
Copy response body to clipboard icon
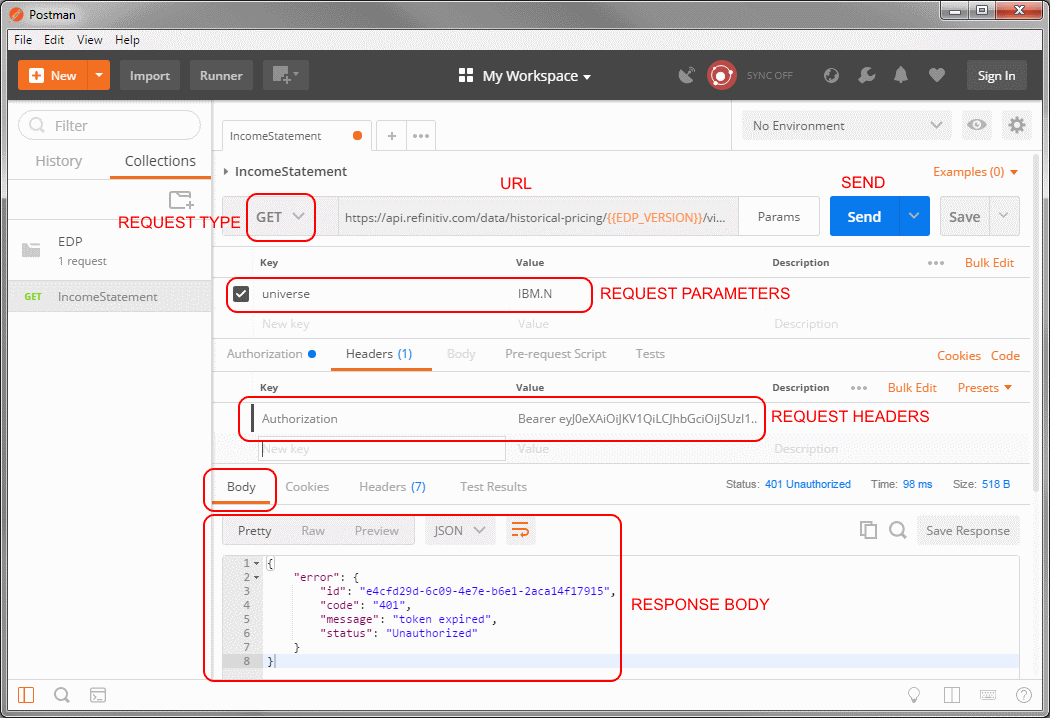[x=868, y=530]
